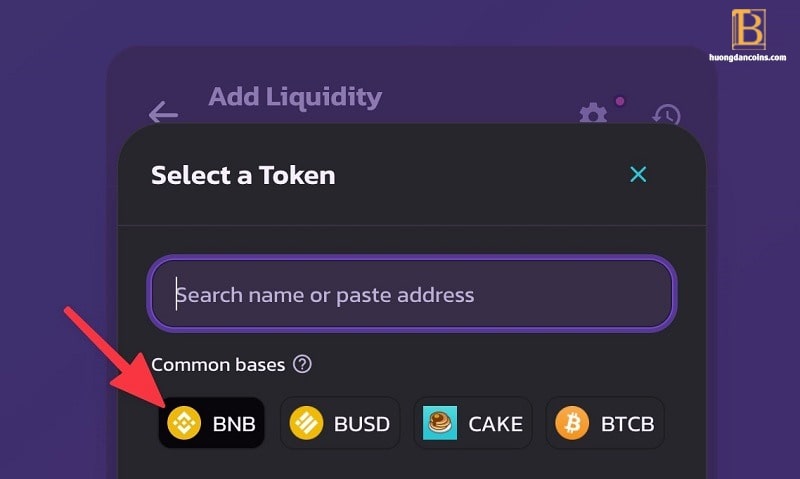Click the huongdancoins B logo watermark

pos(748,29)
